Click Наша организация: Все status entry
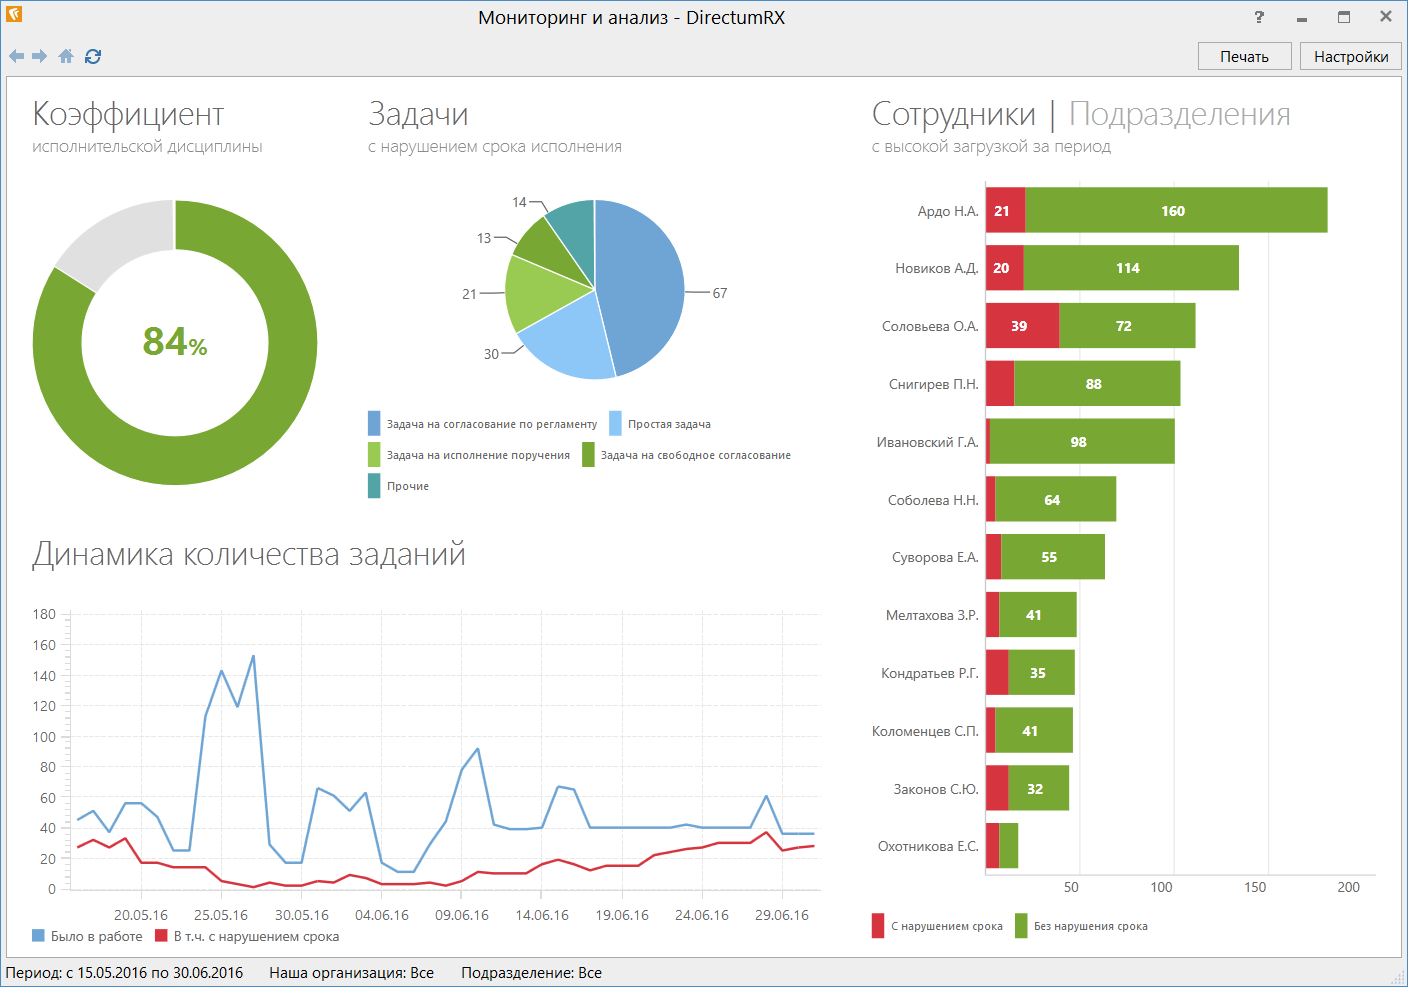The image size is (1408, 987). click(x=351, y=972)
